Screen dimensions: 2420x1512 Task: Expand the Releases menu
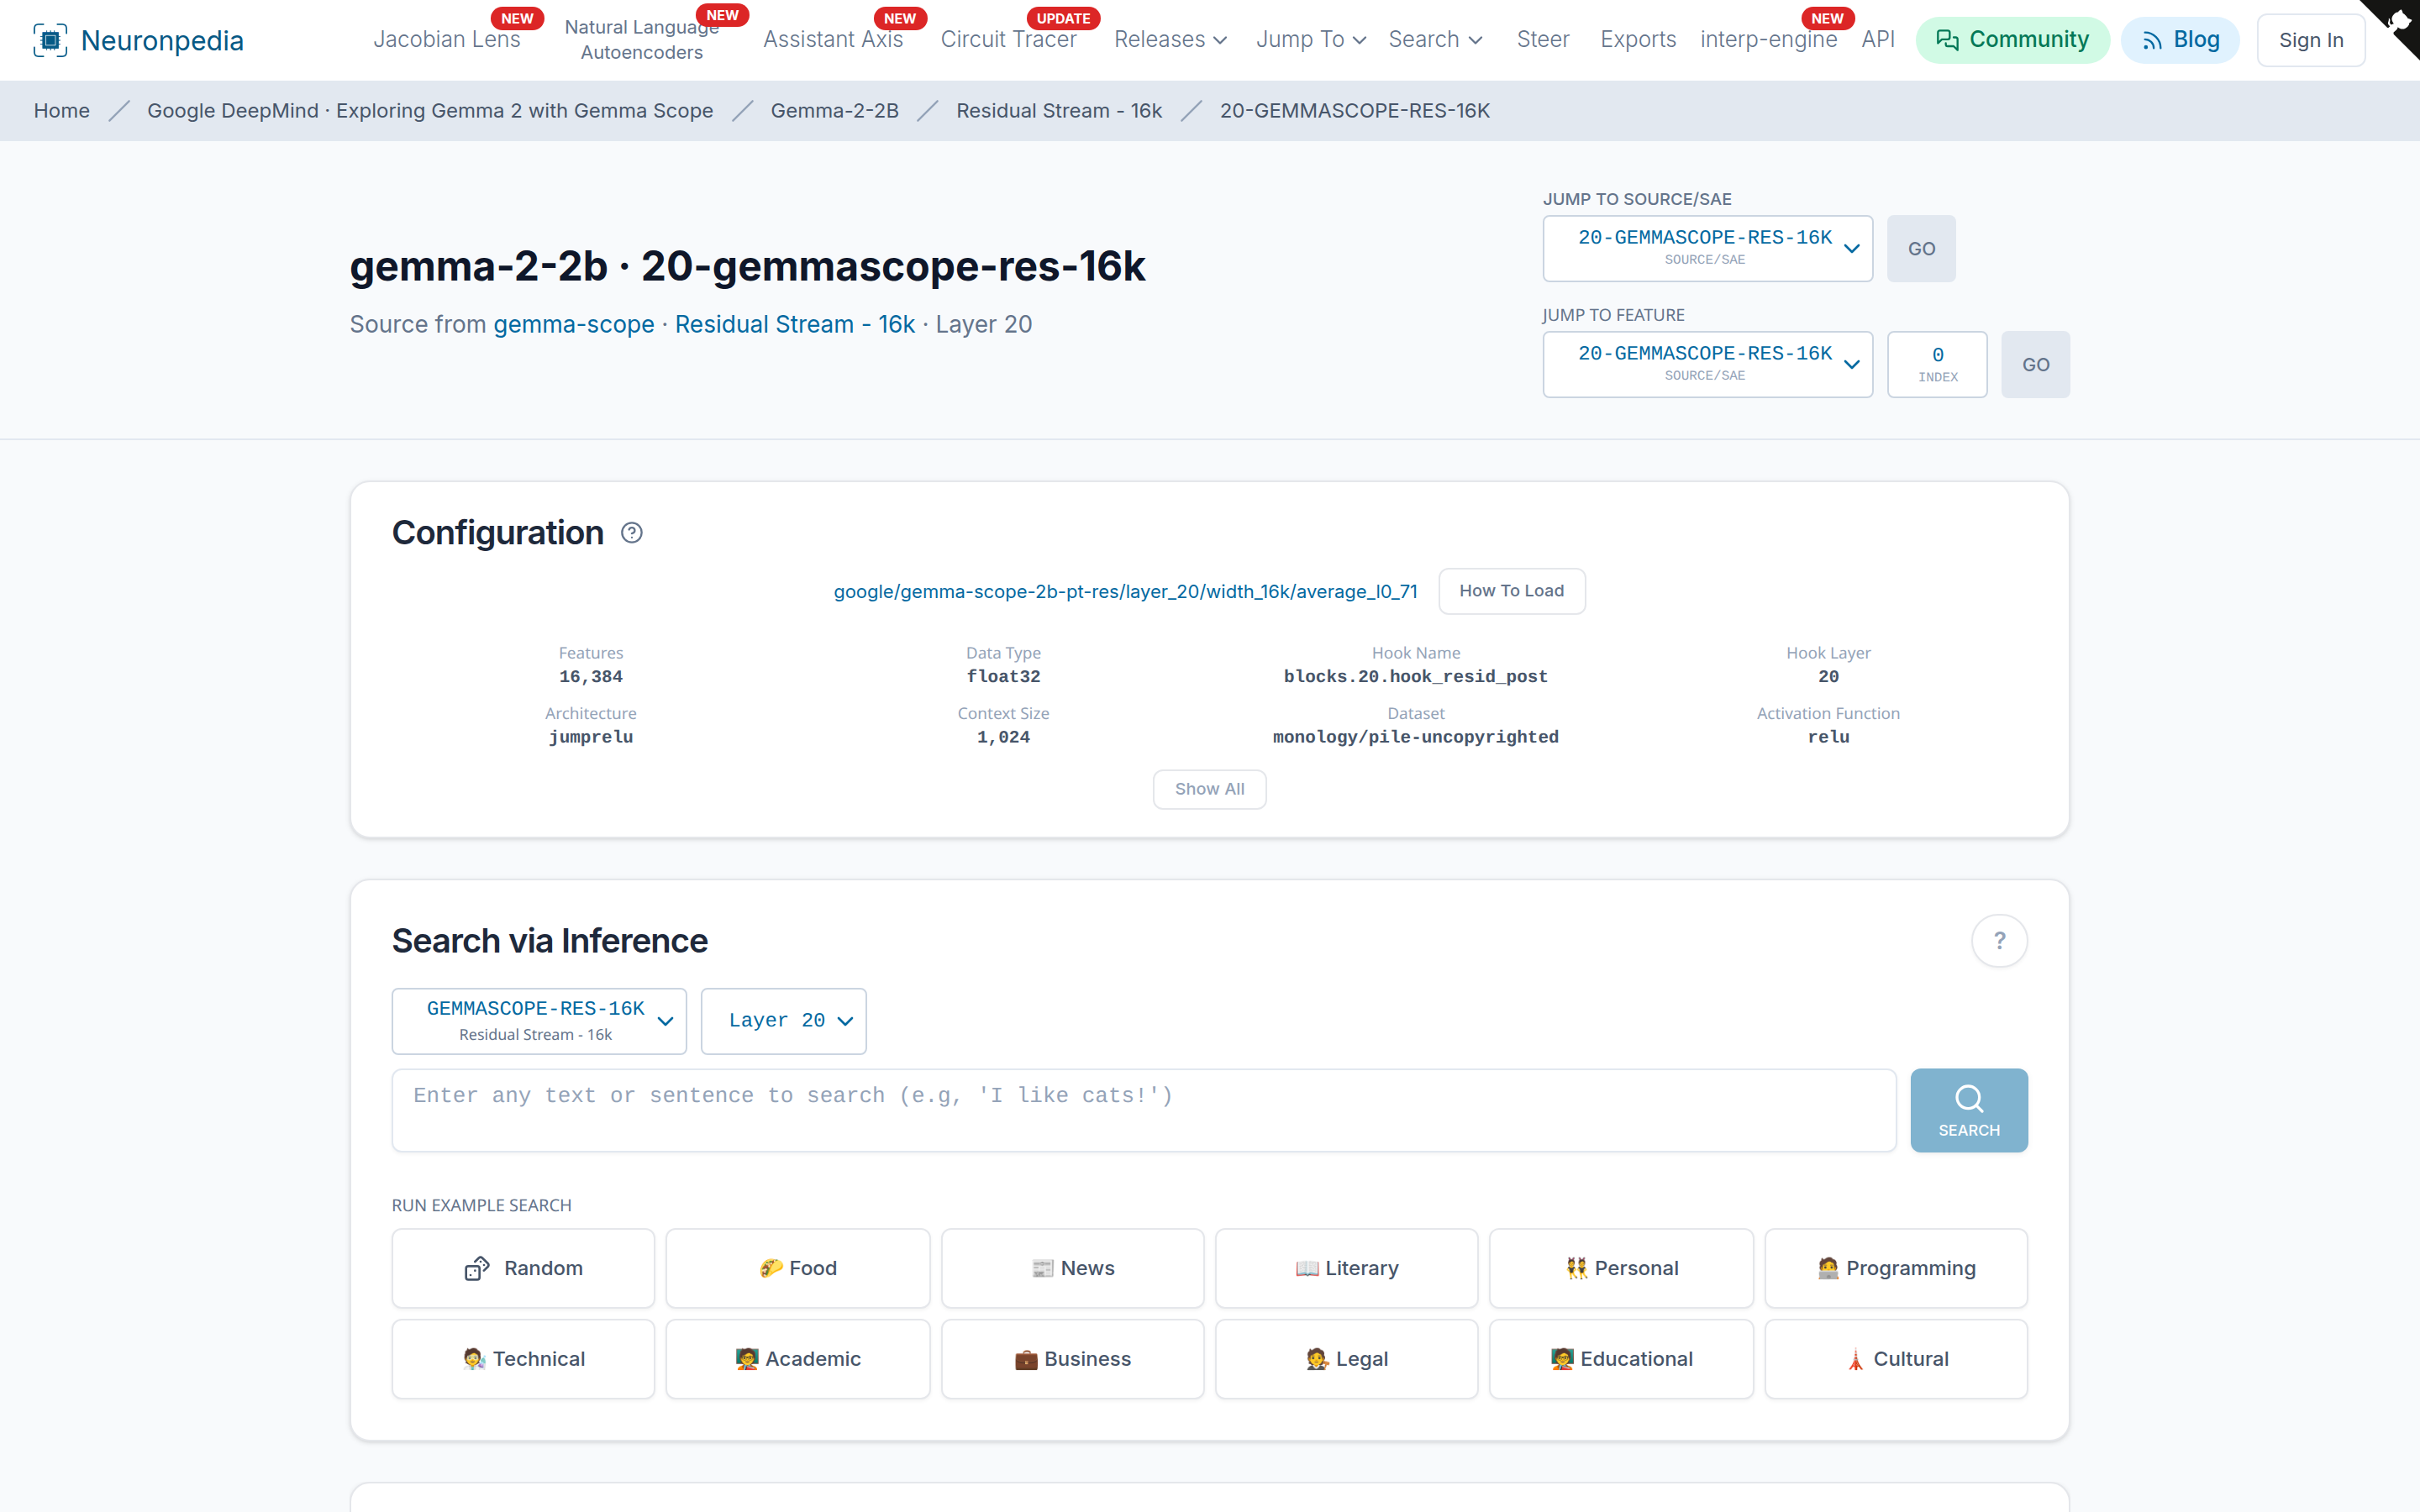coord(1170,40)
